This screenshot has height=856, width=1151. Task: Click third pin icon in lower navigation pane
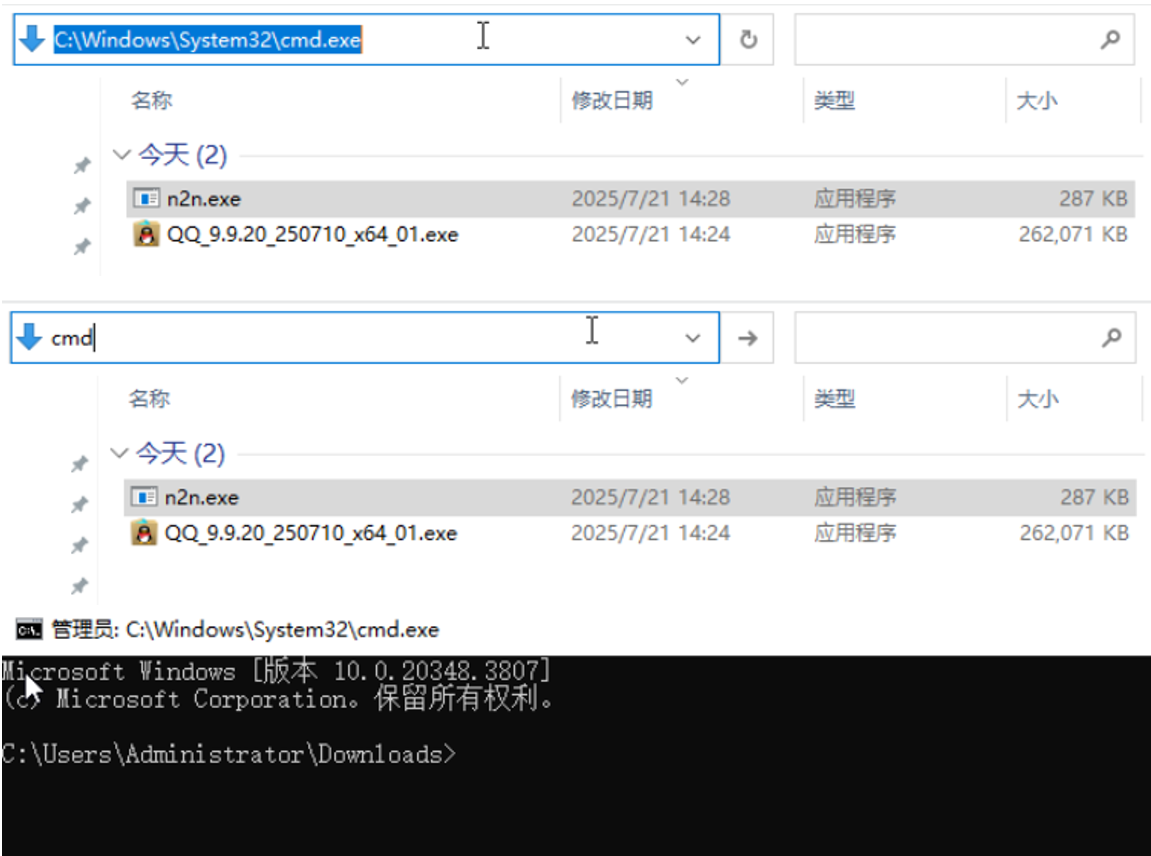(79, 545)
